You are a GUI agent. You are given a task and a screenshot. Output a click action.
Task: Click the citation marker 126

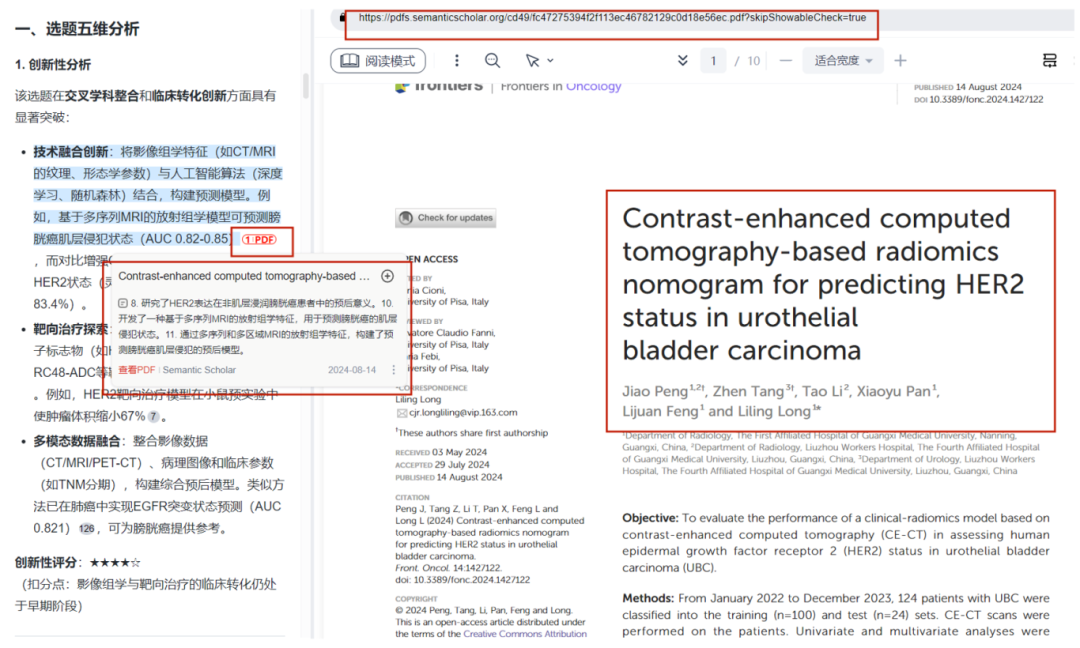click(x=86, y=529)
